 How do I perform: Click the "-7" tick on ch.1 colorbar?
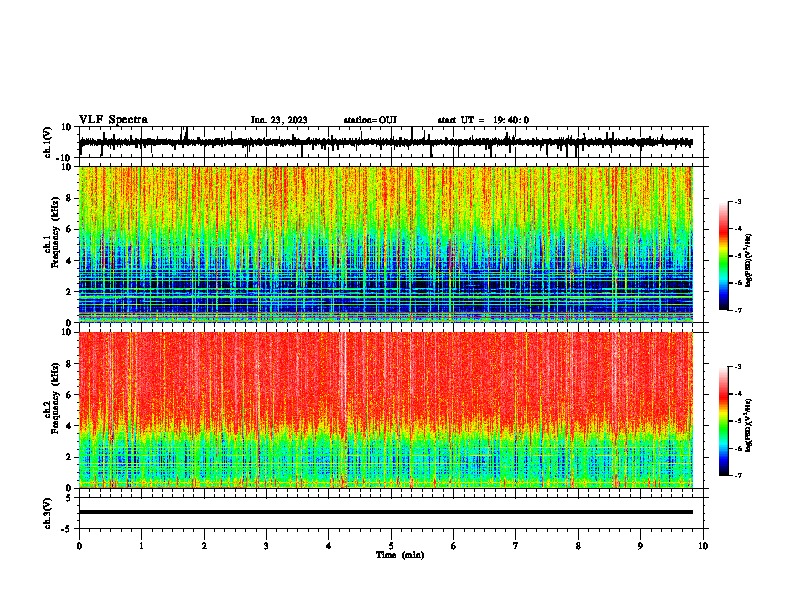738,310
